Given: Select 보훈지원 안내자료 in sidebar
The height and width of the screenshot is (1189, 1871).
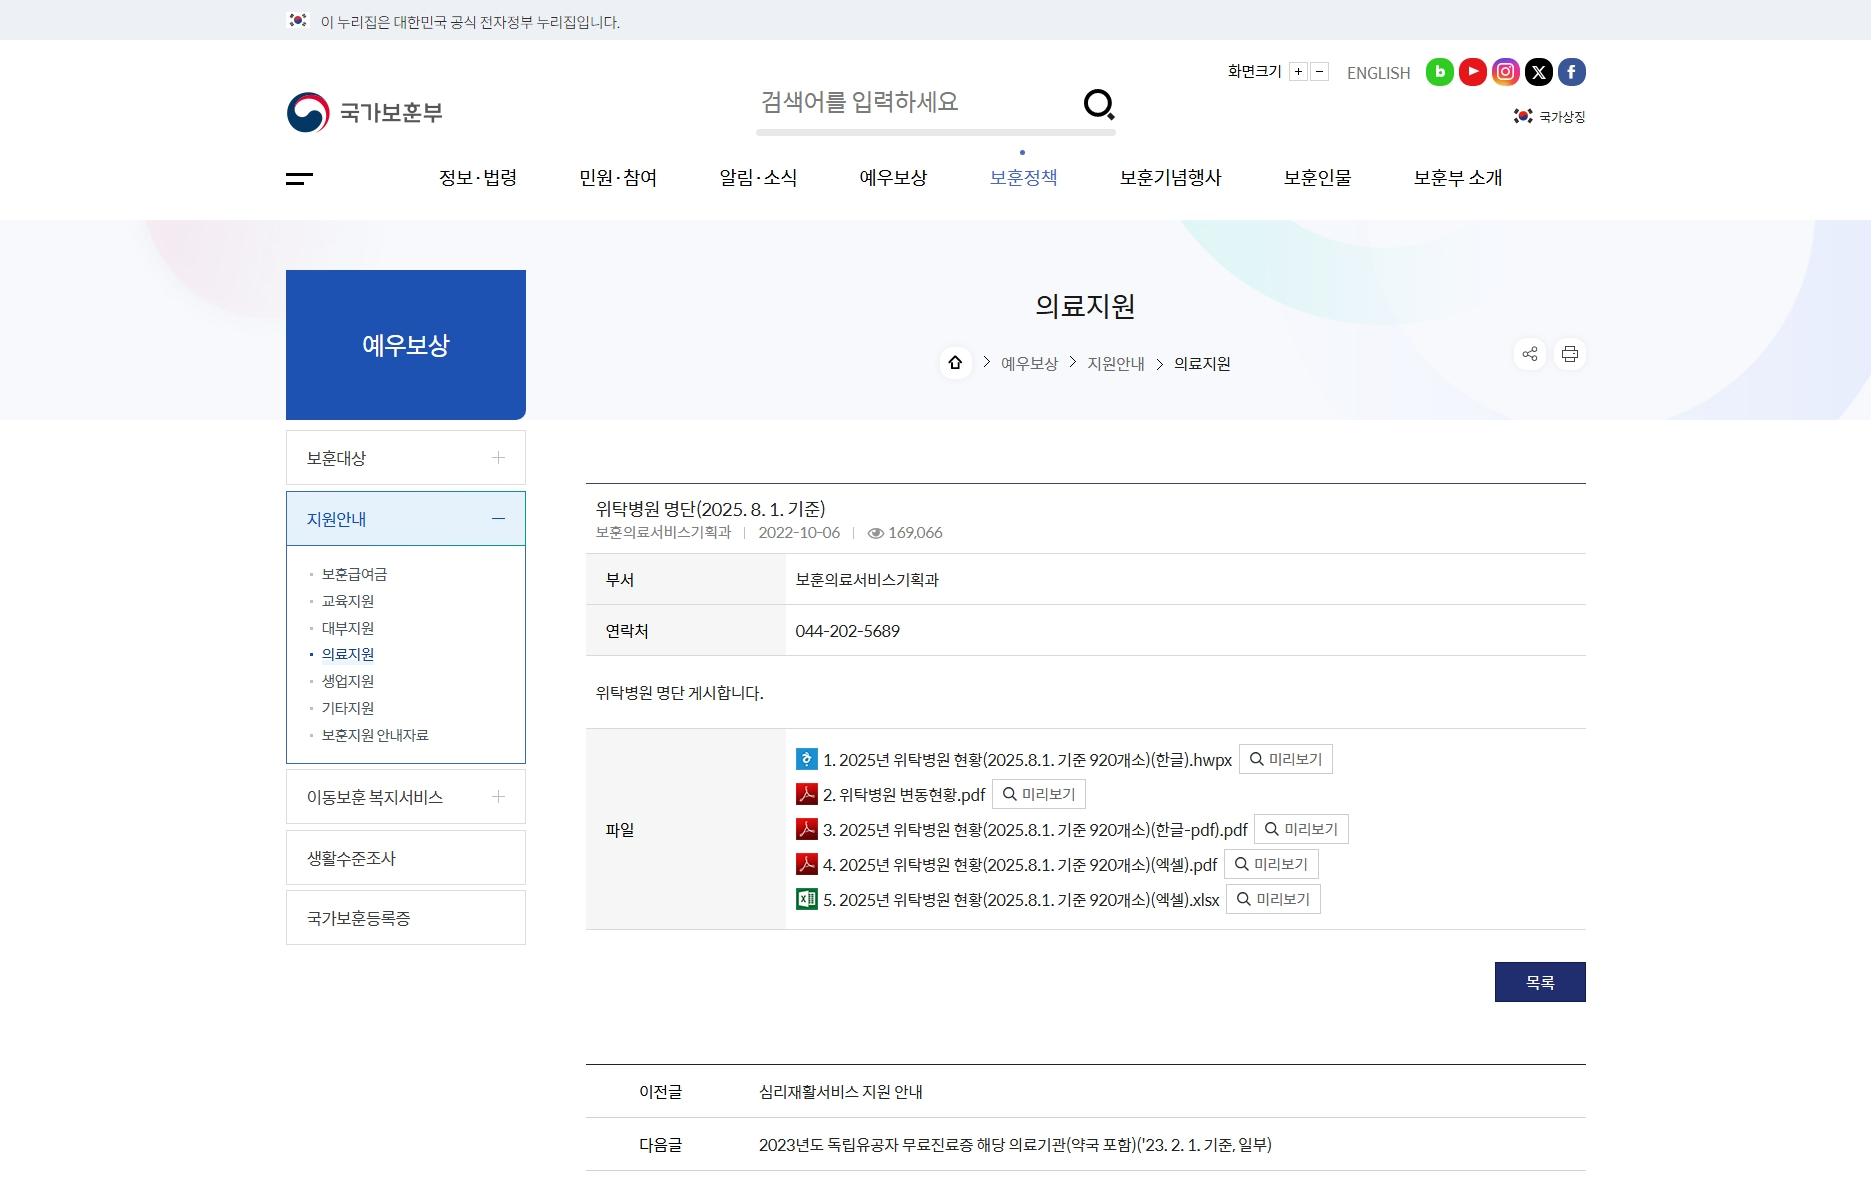Looking at the screenshot, I should (375, 735).
